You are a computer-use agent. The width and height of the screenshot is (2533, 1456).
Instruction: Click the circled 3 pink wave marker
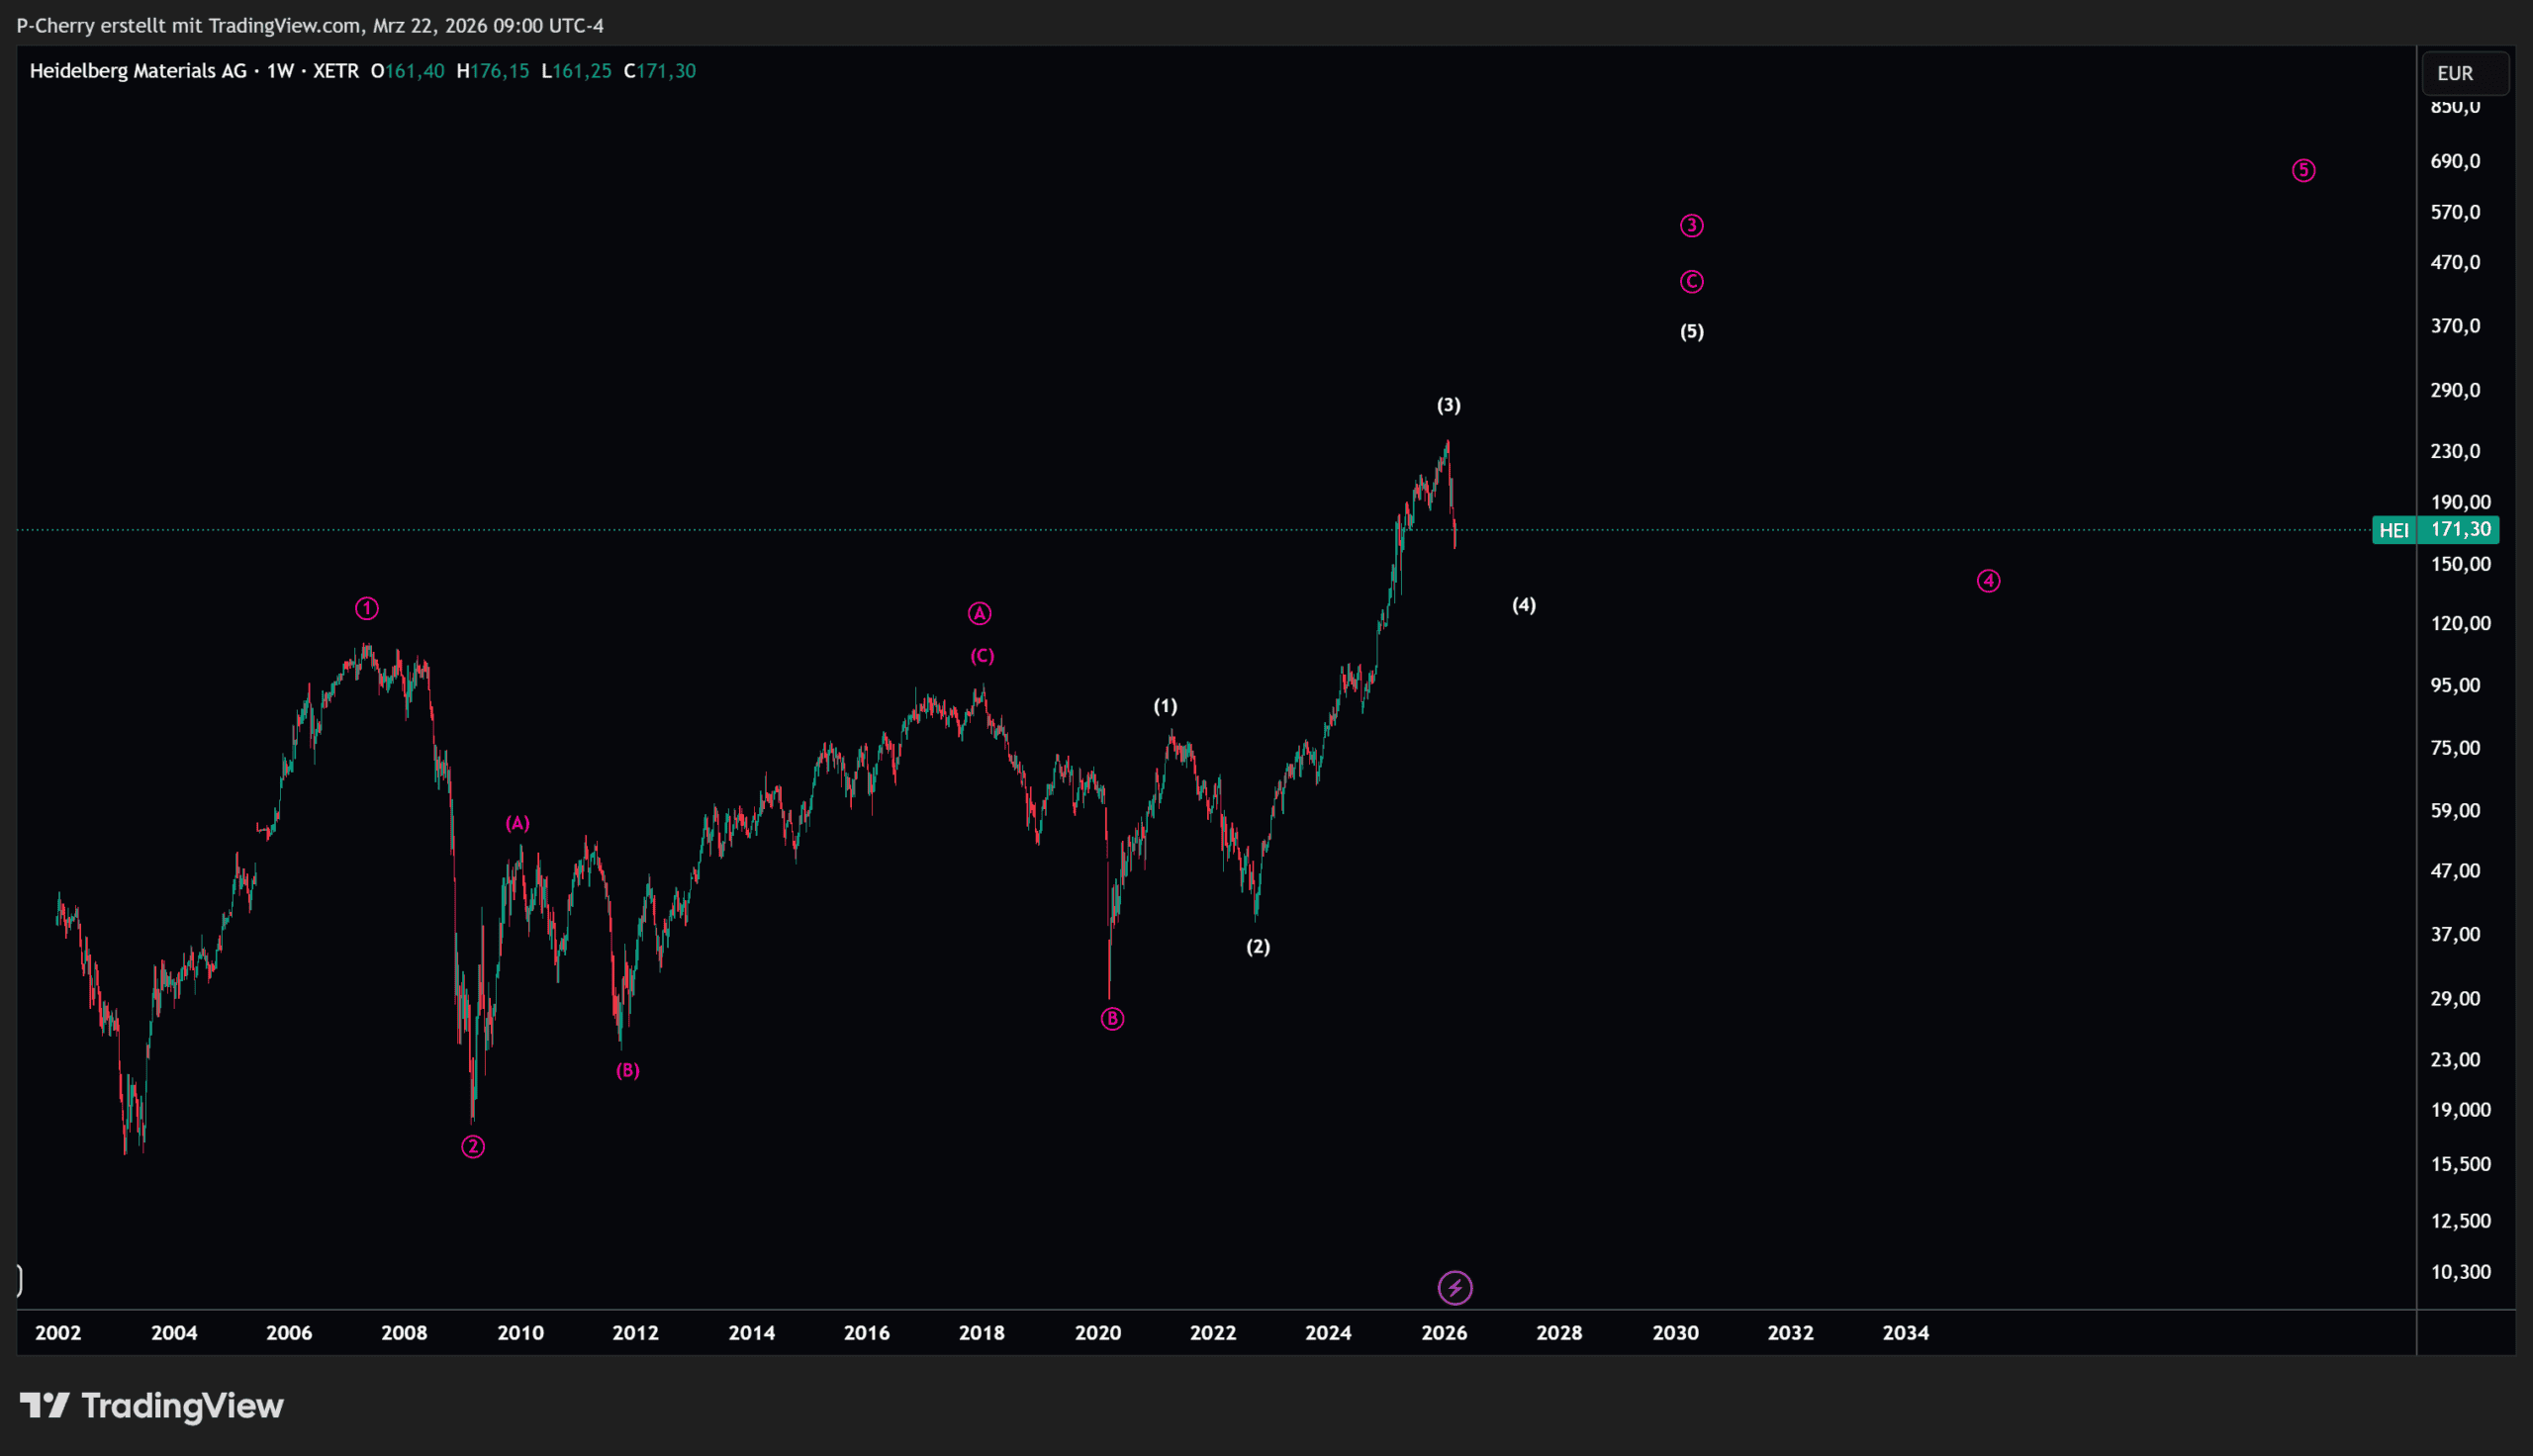pyautogui.click(x=1691, y=226)
